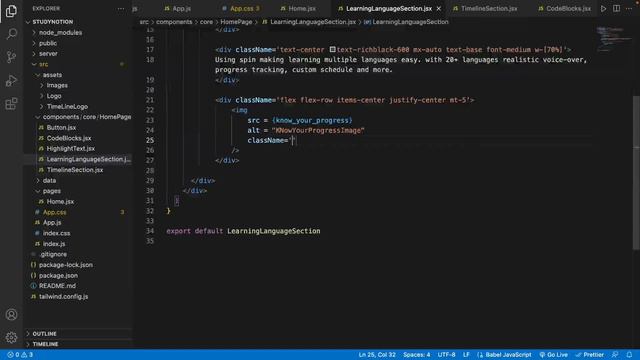Click the feedback icon in status bar
Screen dimensions: 640x360
tap(615, 355)
